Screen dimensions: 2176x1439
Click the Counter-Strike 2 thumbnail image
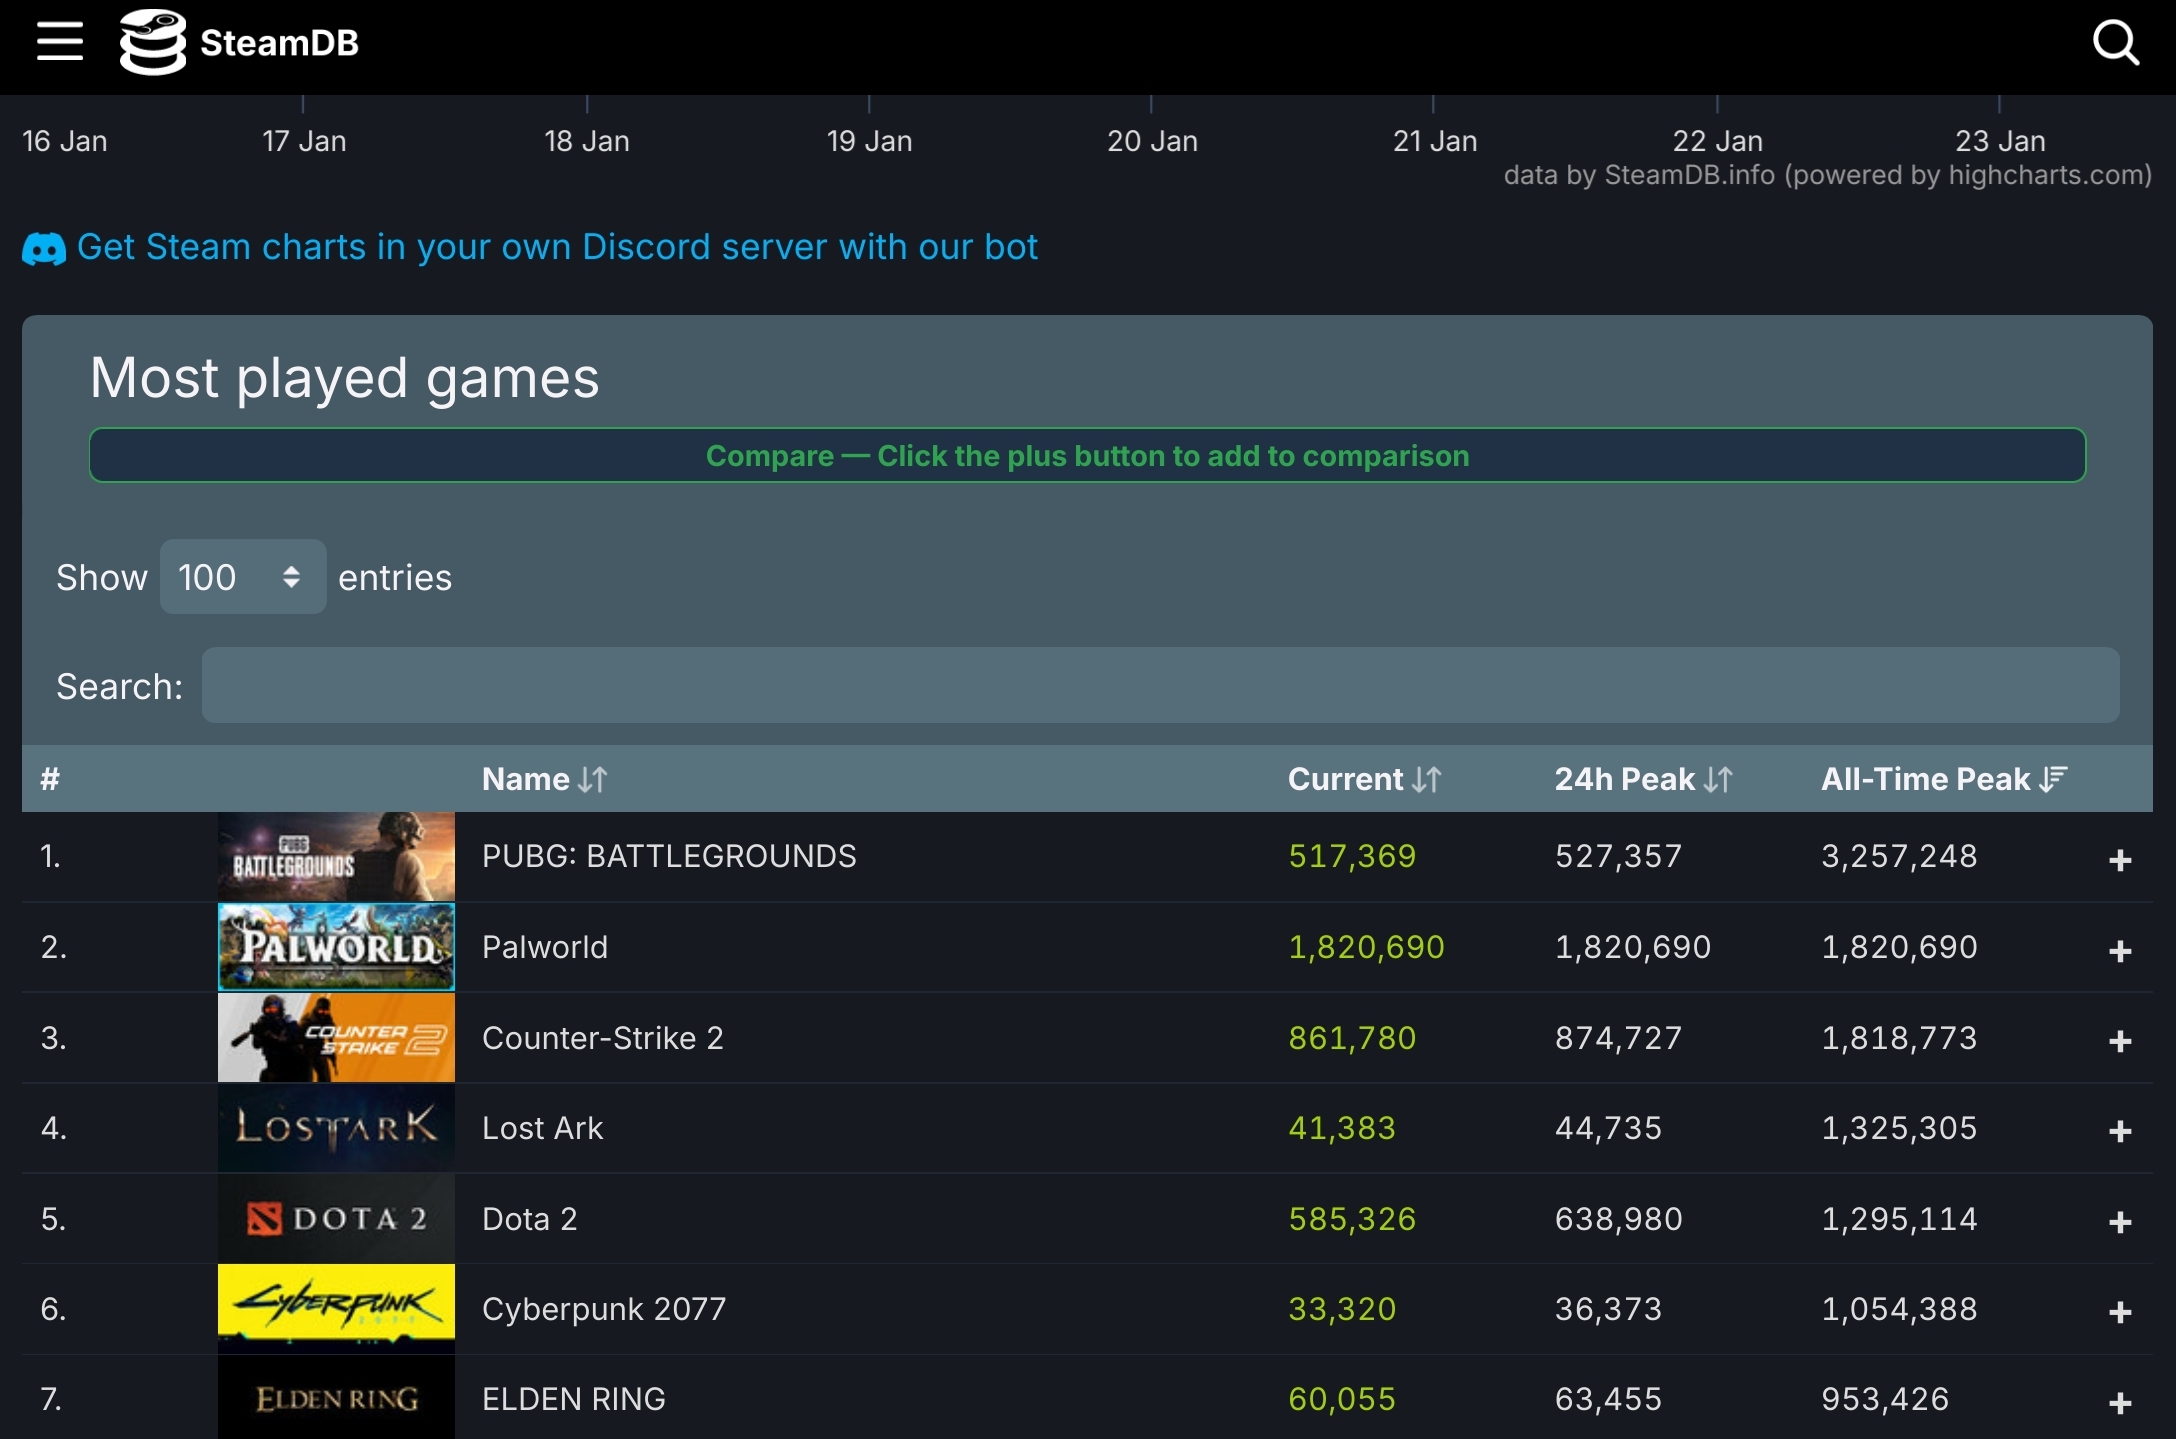336,1037
